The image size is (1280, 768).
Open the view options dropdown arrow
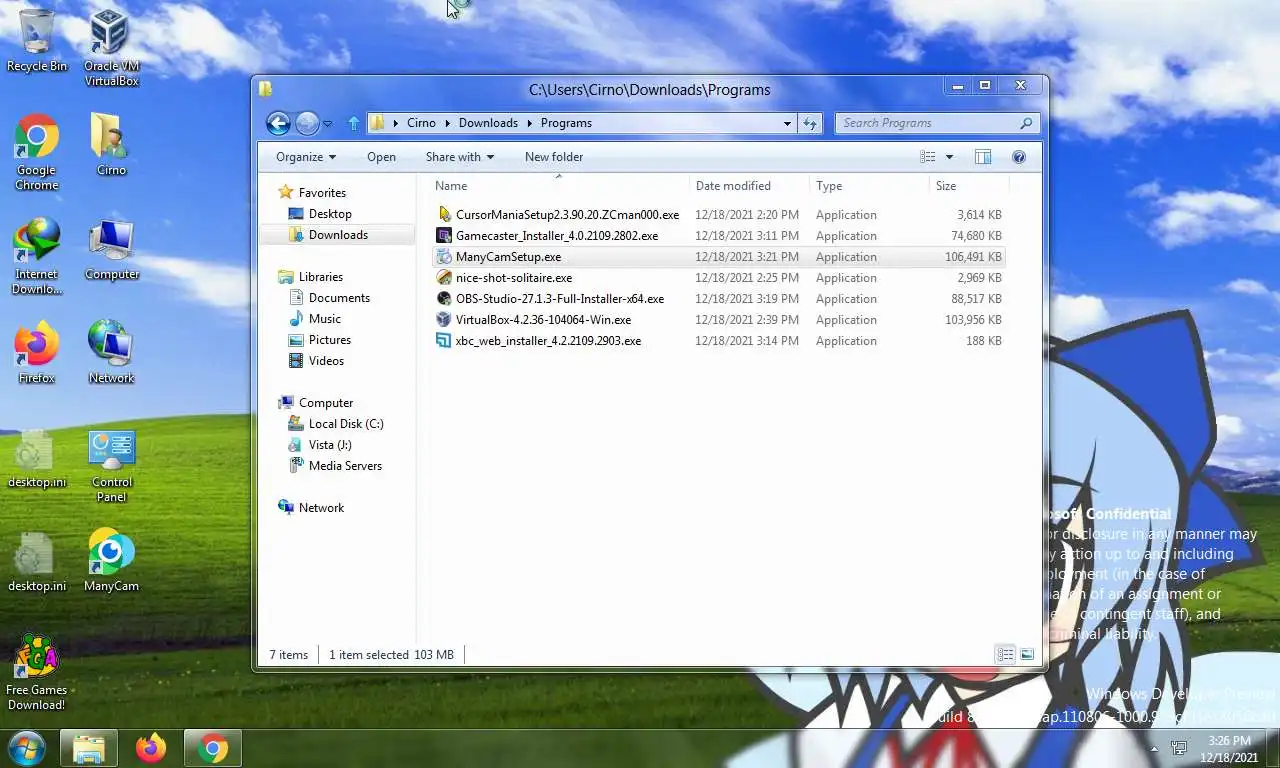949,157
